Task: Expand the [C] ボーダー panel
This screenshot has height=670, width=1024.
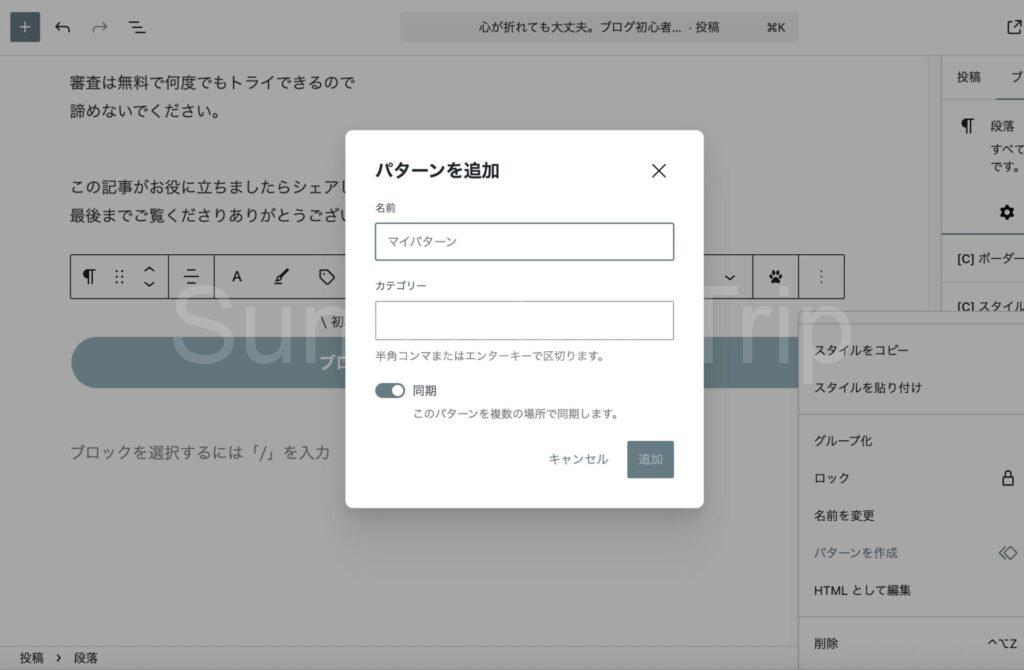Action: pos(989,258)
